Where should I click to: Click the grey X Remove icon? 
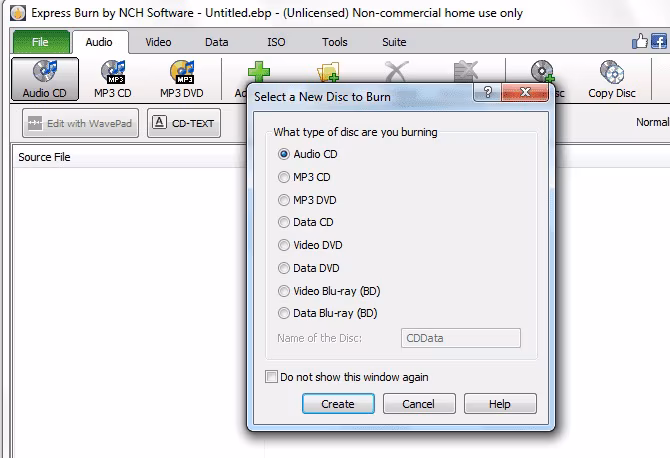point(397,71)
